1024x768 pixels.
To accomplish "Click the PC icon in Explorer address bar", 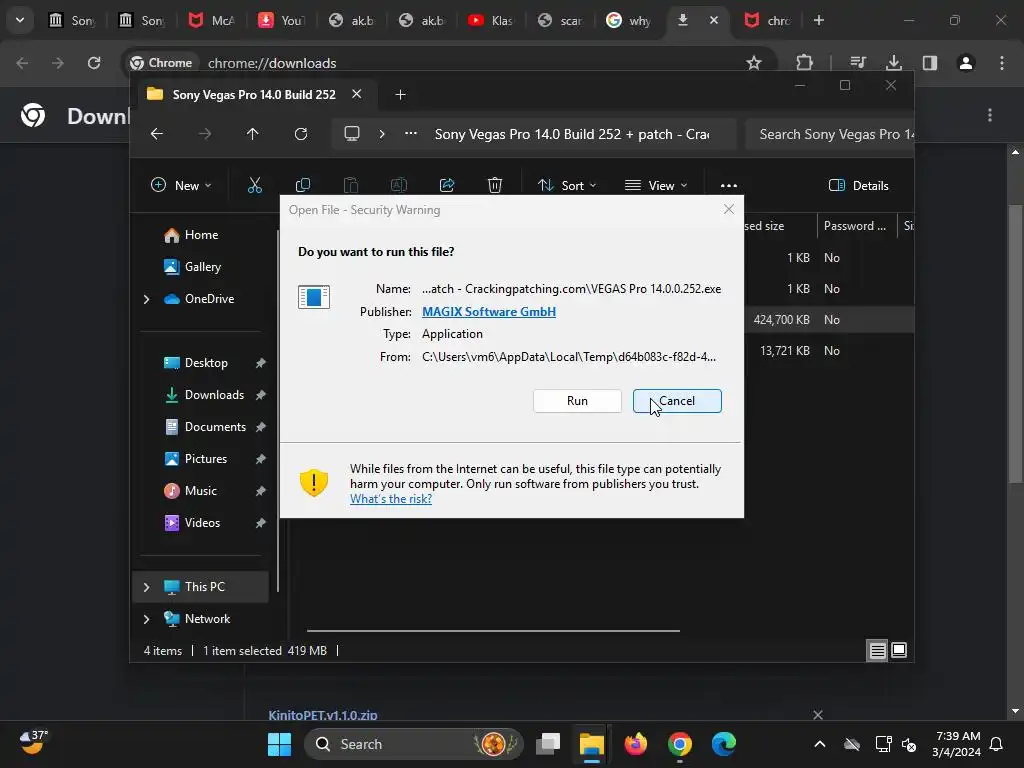I will [x=352, y=134].
